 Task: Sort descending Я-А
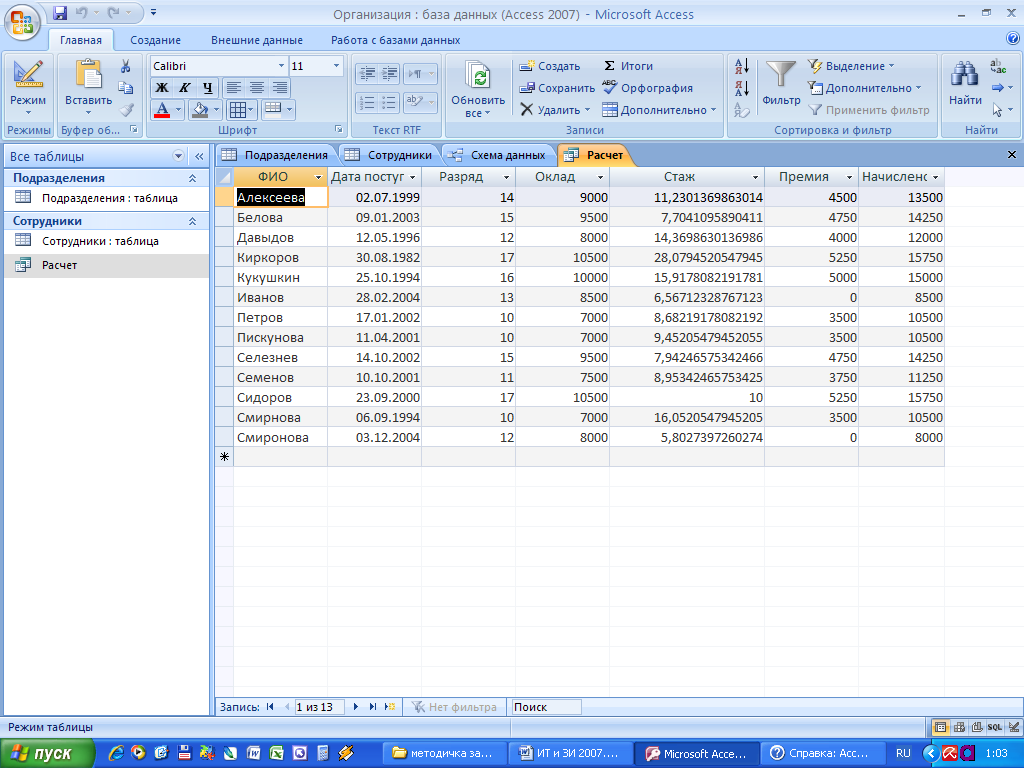(x=742, y=88)
